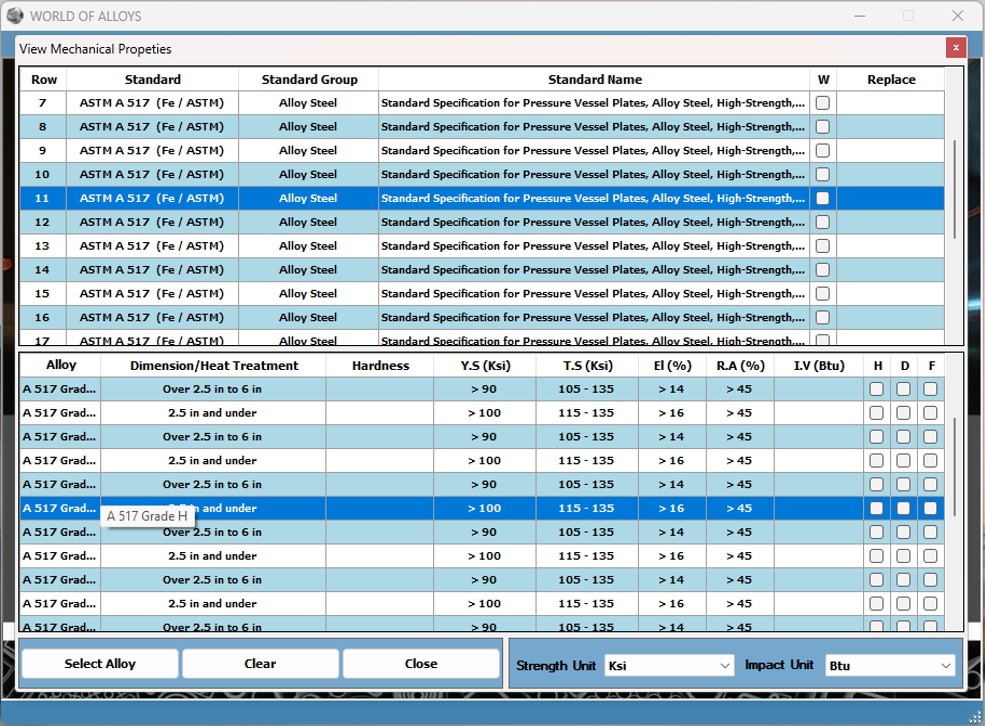Click the lower alloy table vertical scrollbar

[954, 468]
